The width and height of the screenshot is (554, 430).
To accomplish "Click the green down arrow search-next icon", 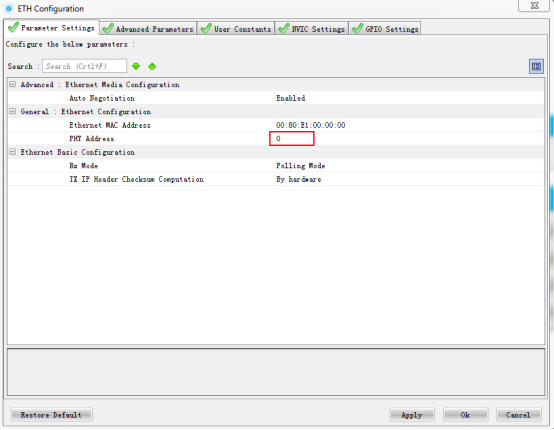I will coord(136,66).
